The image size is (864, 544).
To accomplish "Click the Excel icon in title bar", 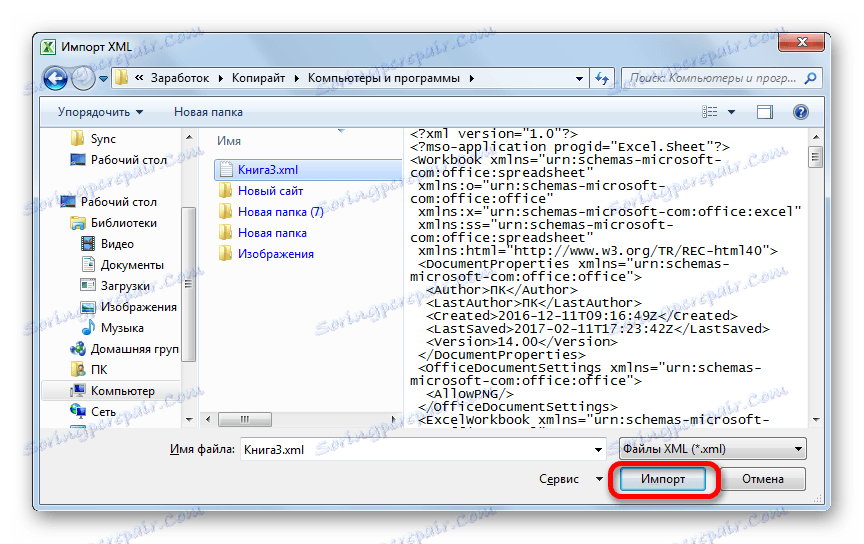I will tap(48, 47).
